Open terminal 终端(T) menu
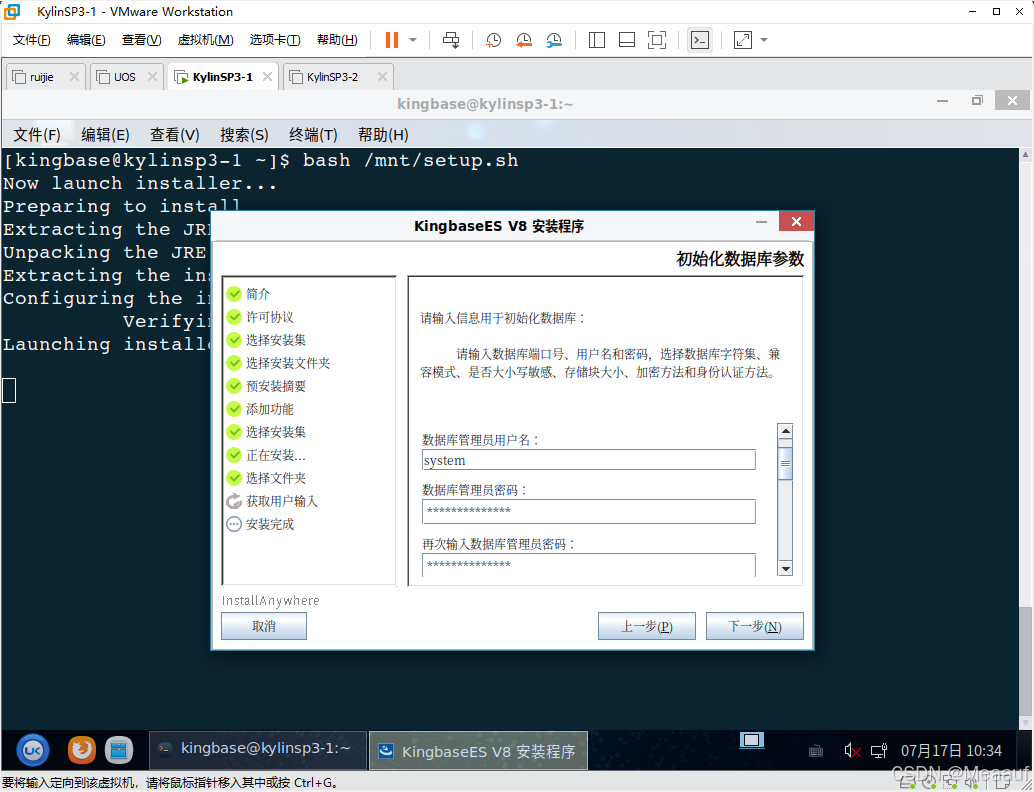Screen dimensions: 1034x792 (313, 135)
